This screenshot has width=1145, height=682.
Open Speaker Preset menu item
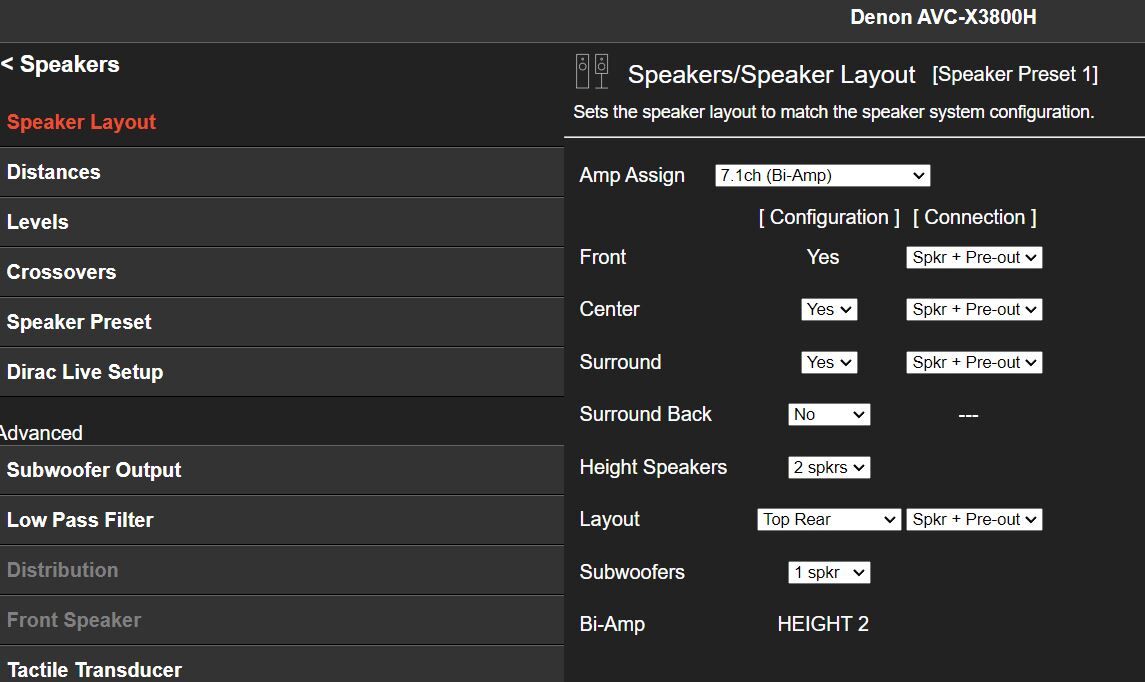pyautogui.click(x=79, y=322)
